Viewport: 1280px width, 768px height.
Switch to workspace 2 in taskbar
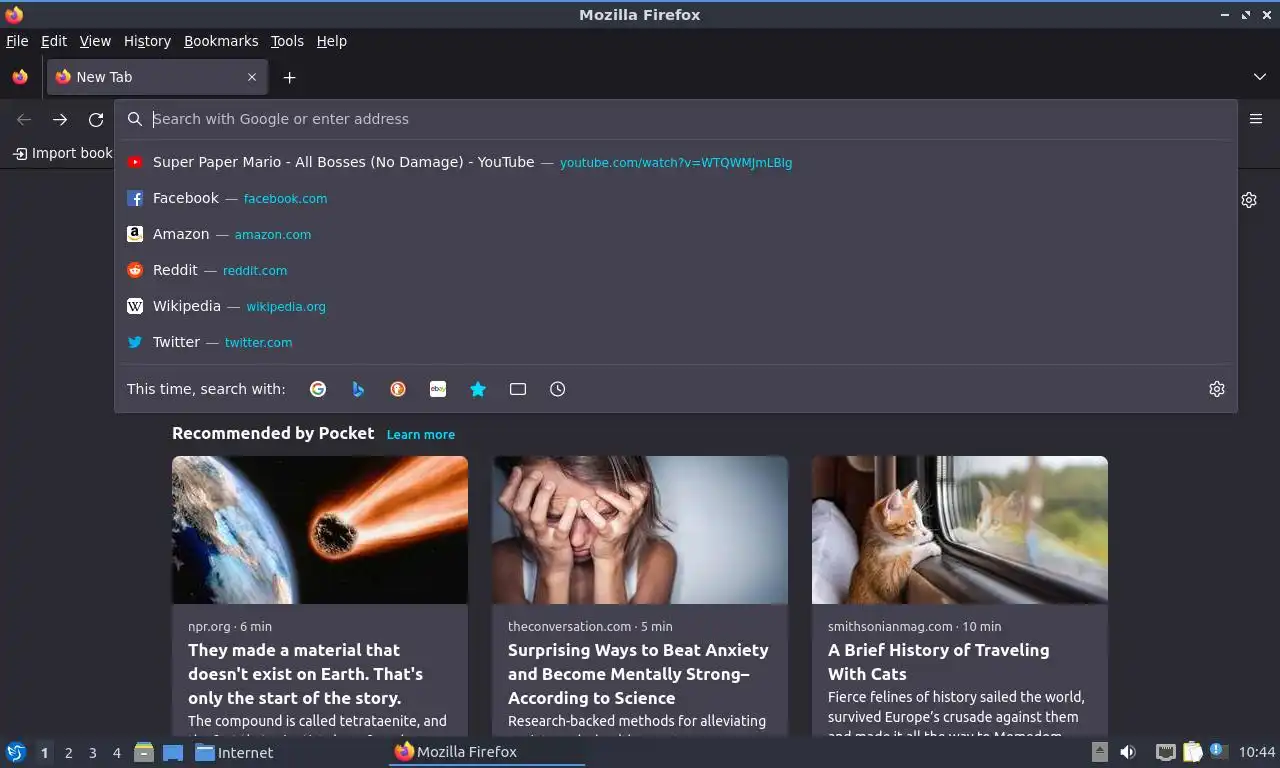pos(68,753)
